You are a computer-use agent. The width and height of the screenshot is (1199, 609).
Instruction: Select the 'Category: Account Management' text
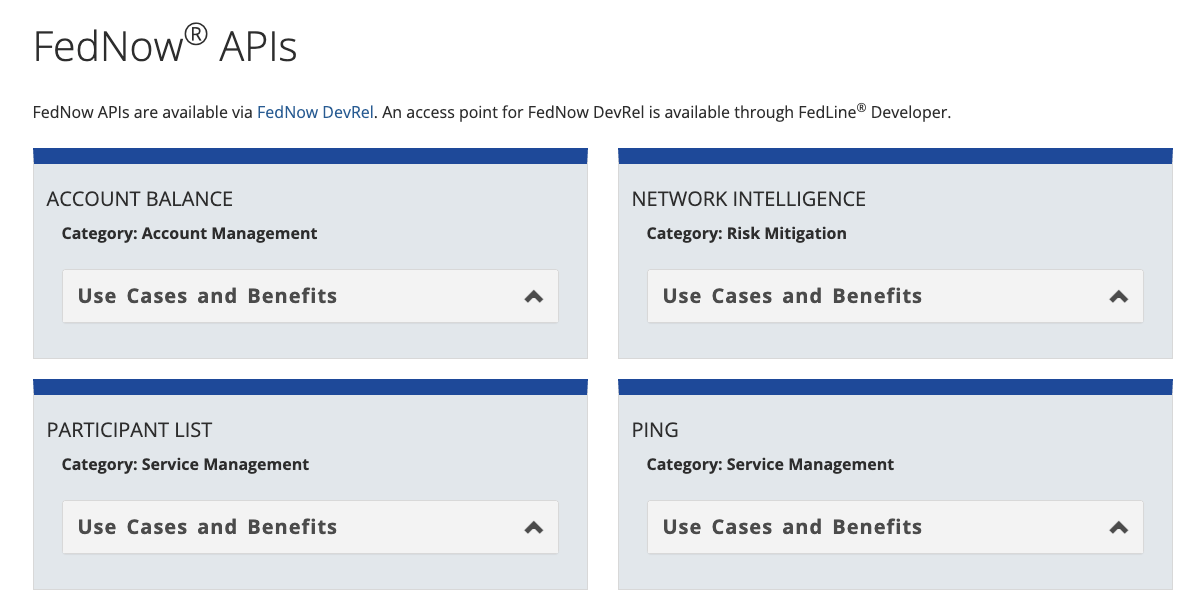click(189, 233)
